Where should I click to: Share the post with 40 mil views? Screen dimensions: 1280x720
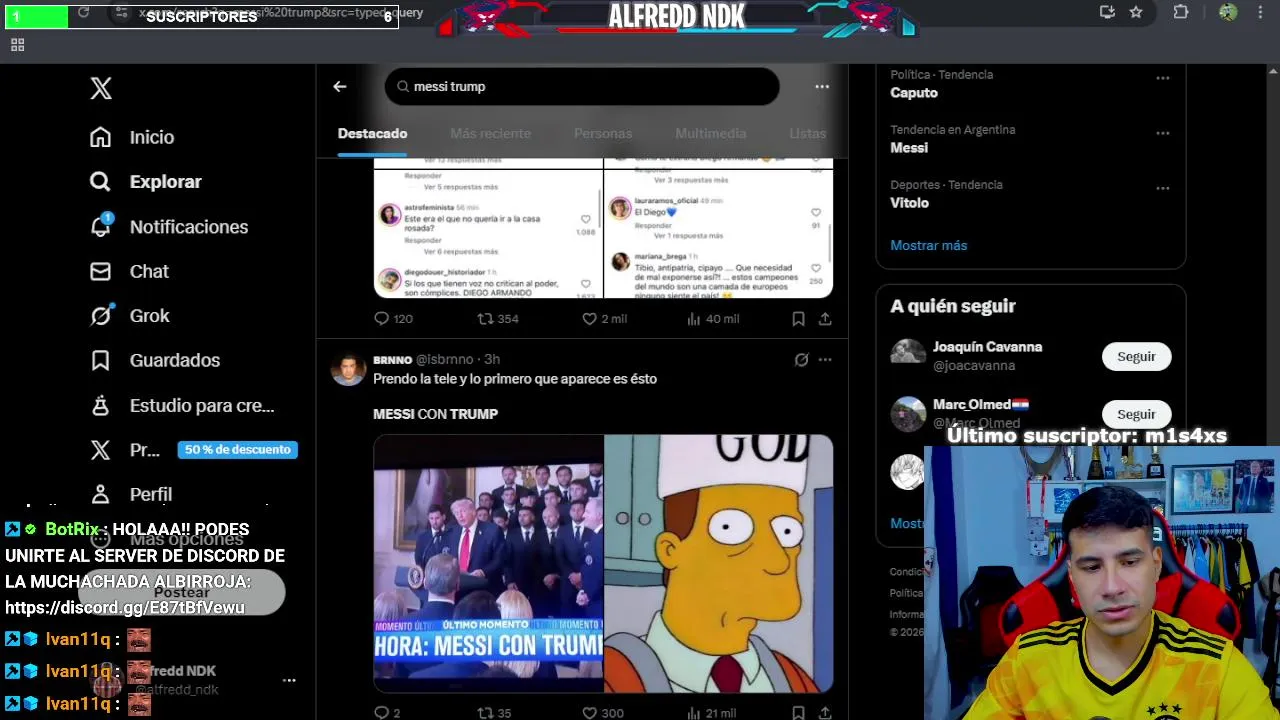point(825,319)
